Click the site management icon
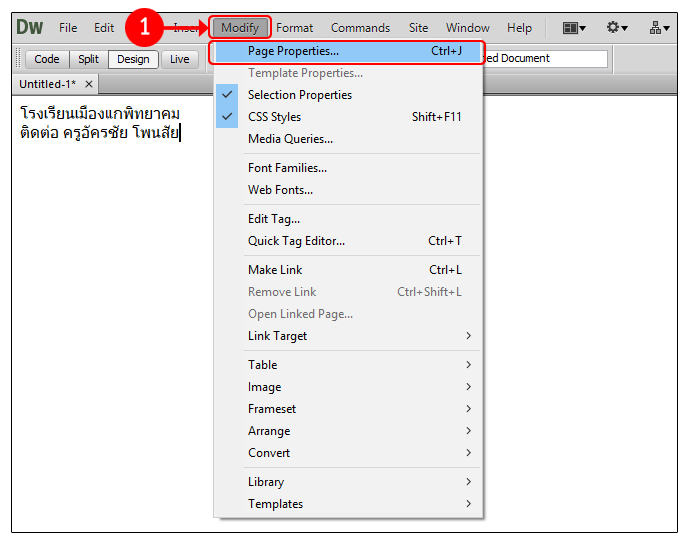691x539 pixels. (x=659, y=28)
